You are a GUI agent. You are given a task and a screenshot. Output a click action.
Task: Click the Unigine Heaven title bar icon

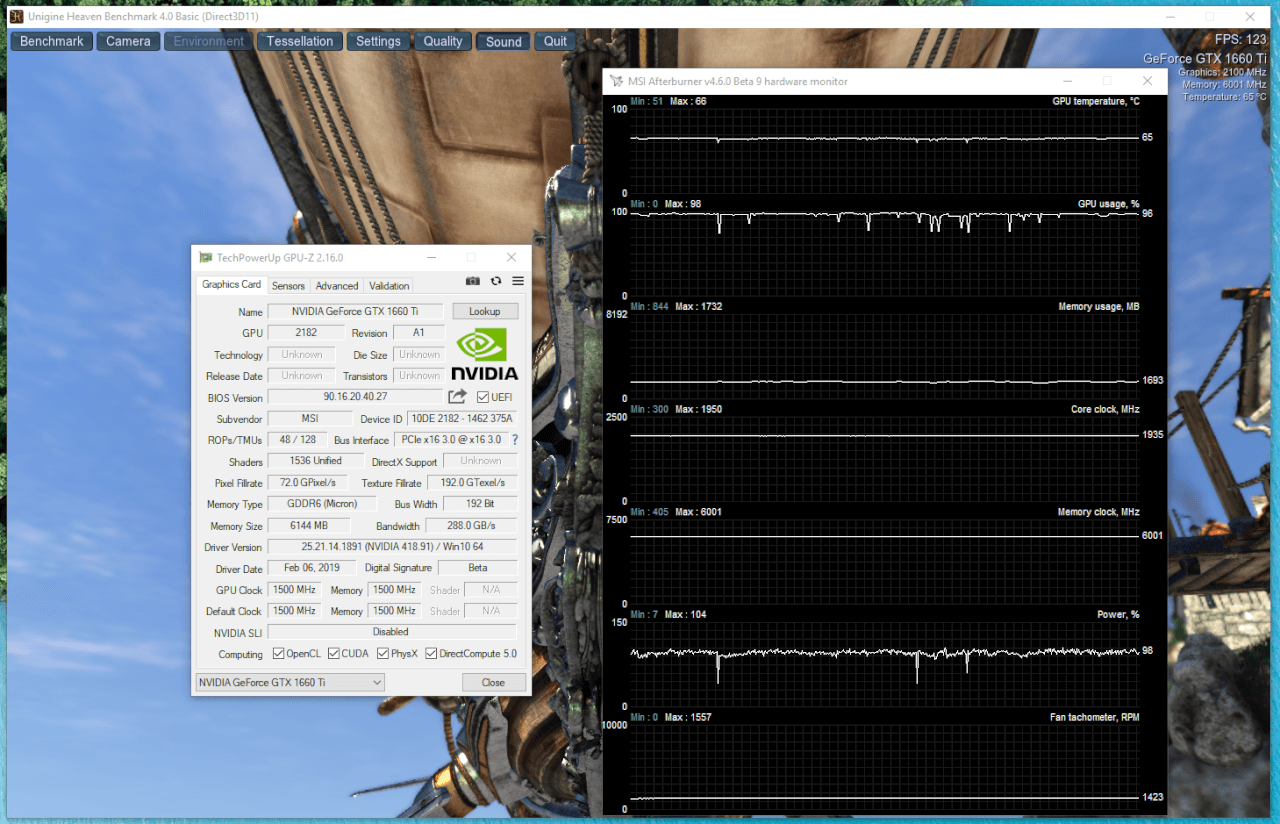(x=17, y=16)
